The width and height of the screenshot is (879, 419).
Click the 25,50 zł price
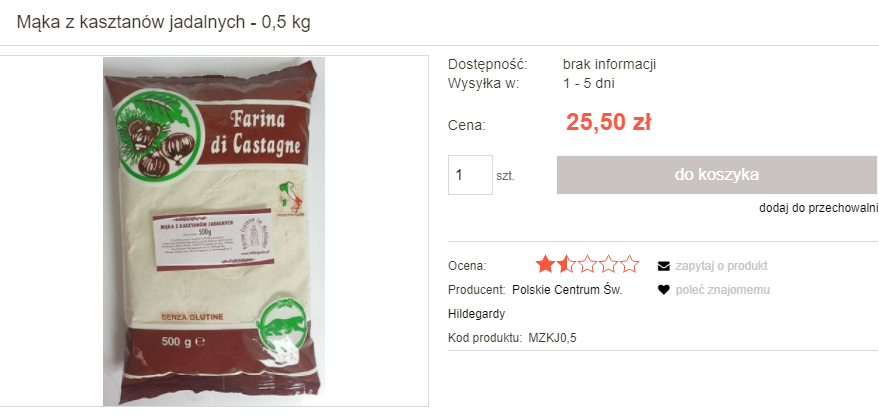pyautogui.click(x=608, y=122)
